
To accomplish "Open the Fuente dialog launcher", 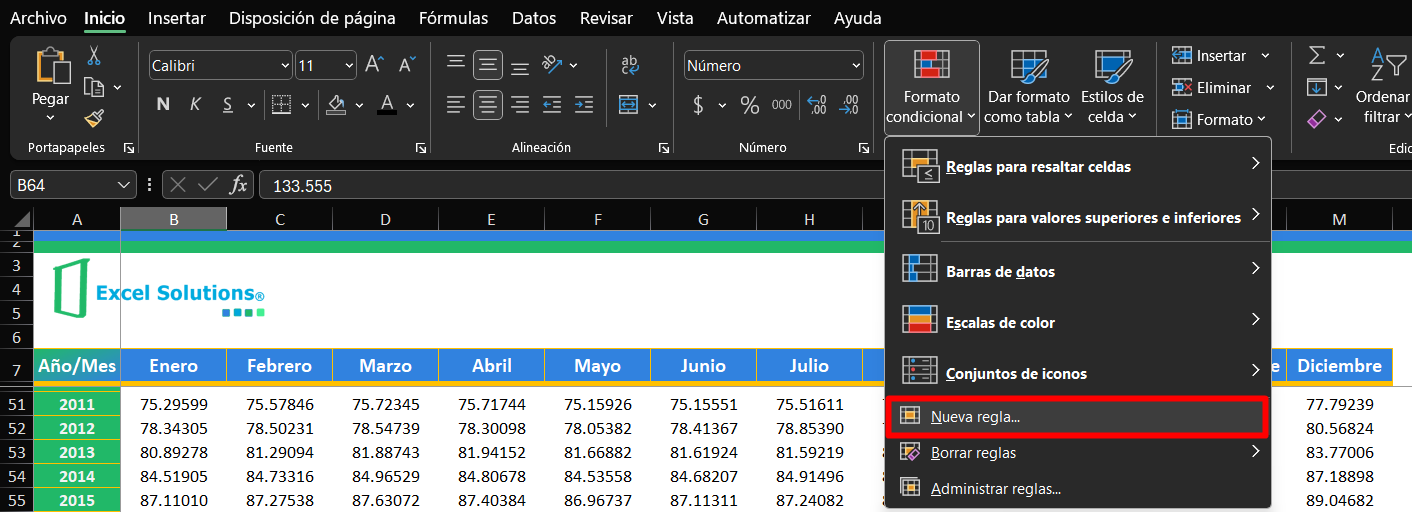I will point(422,148).
